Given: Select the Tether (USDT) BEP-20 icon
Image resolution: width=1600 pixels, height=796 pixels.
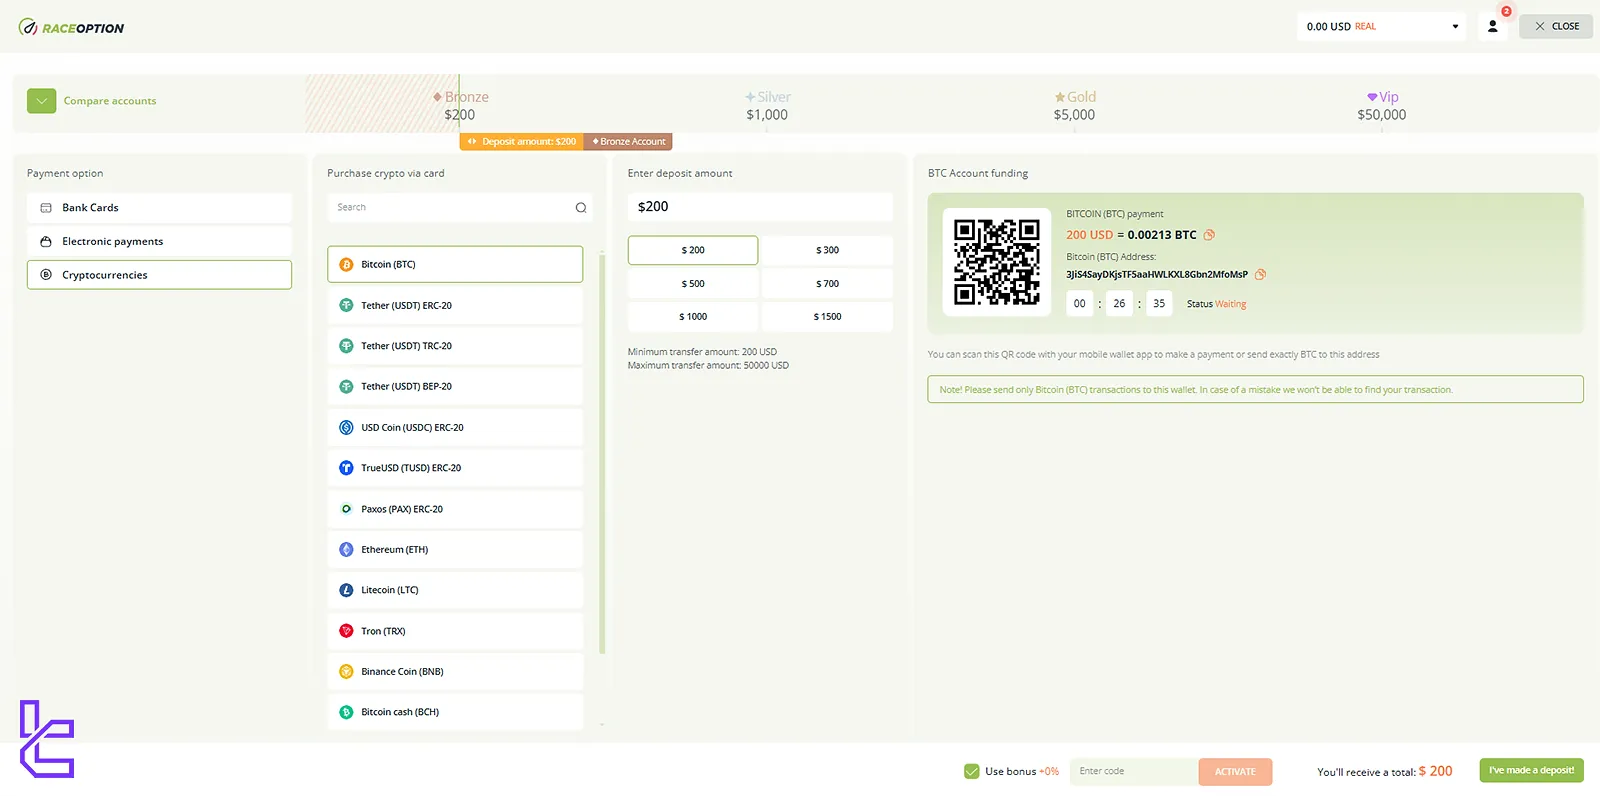Looking at the screenshot, I should tap(346, 387).
